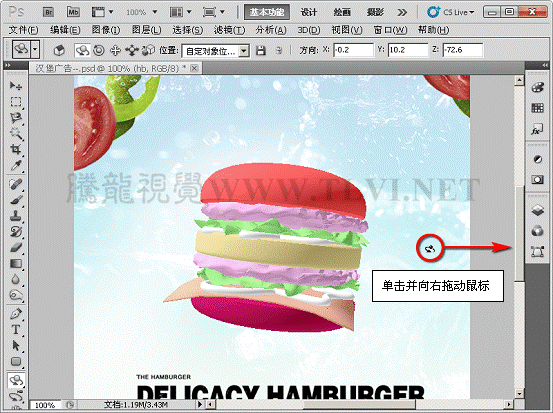Choose the 3D roll tool option
Image resolution: width=553 pixels, height=413 pixels.
99,50
